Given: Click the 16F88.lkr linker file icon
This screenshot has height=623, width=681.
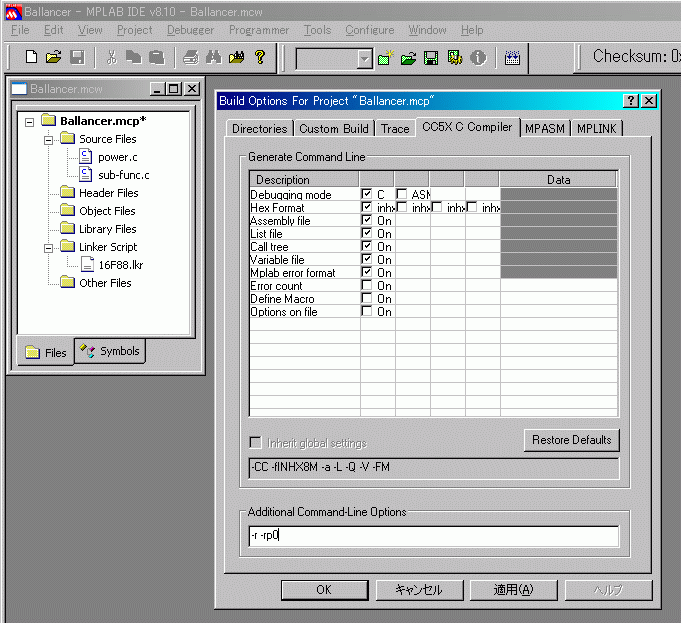Looking at the screenshot, I should click(88, 264).
